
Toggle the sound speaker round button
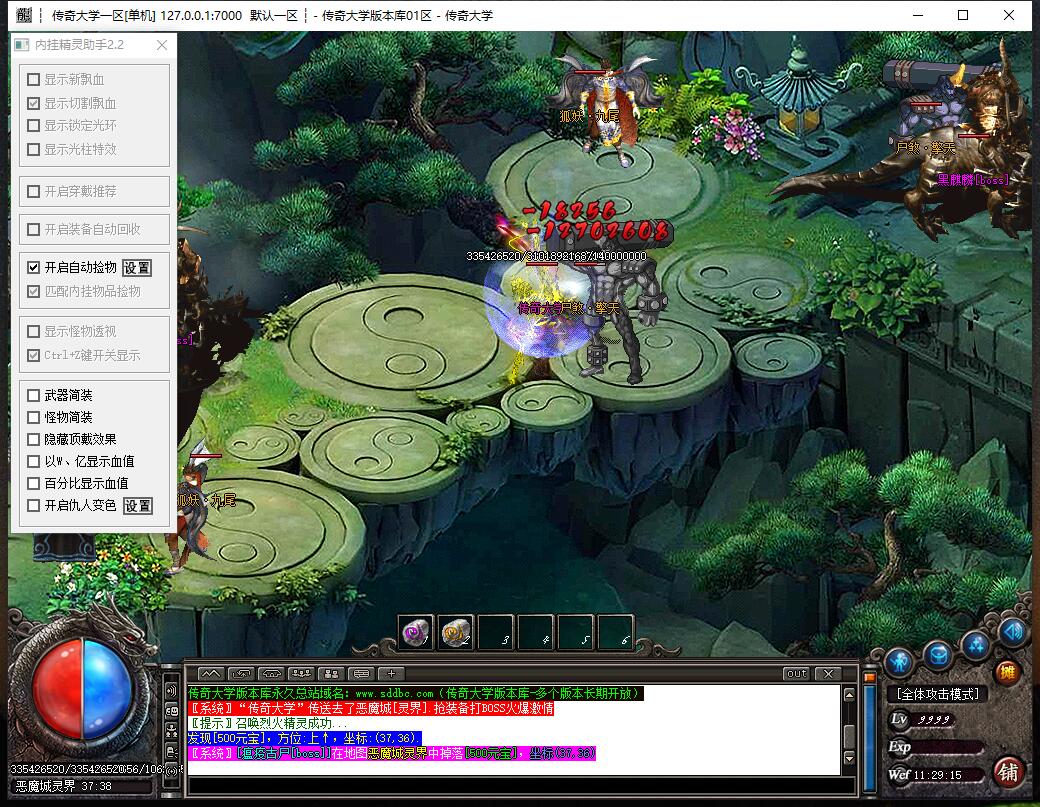coord(1013,631)
